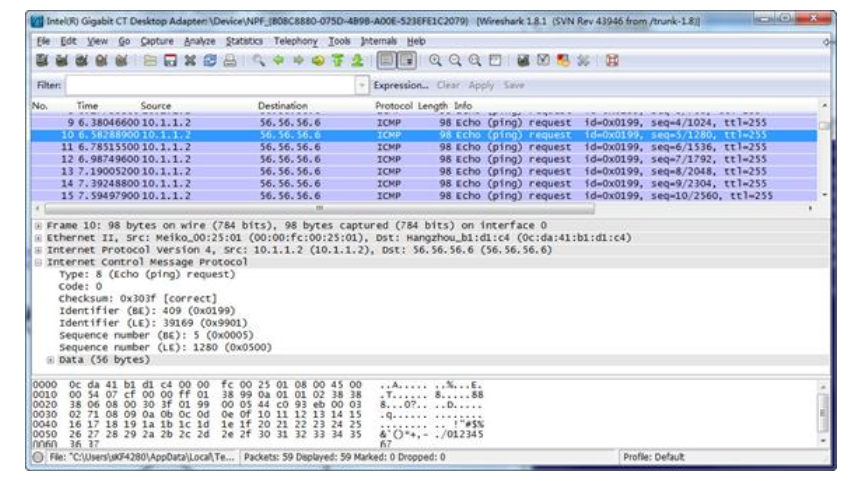
Task: Jump to first packet icon
Action: click(338, 60)
